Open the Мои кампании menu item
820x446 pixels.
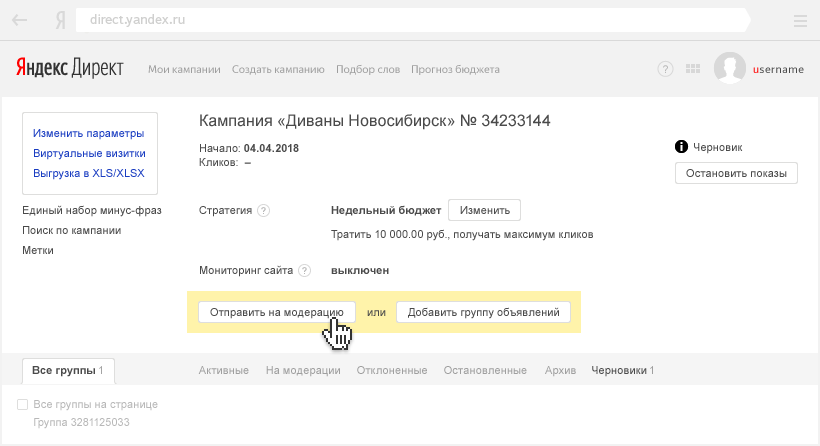click(x=184, y=69)
